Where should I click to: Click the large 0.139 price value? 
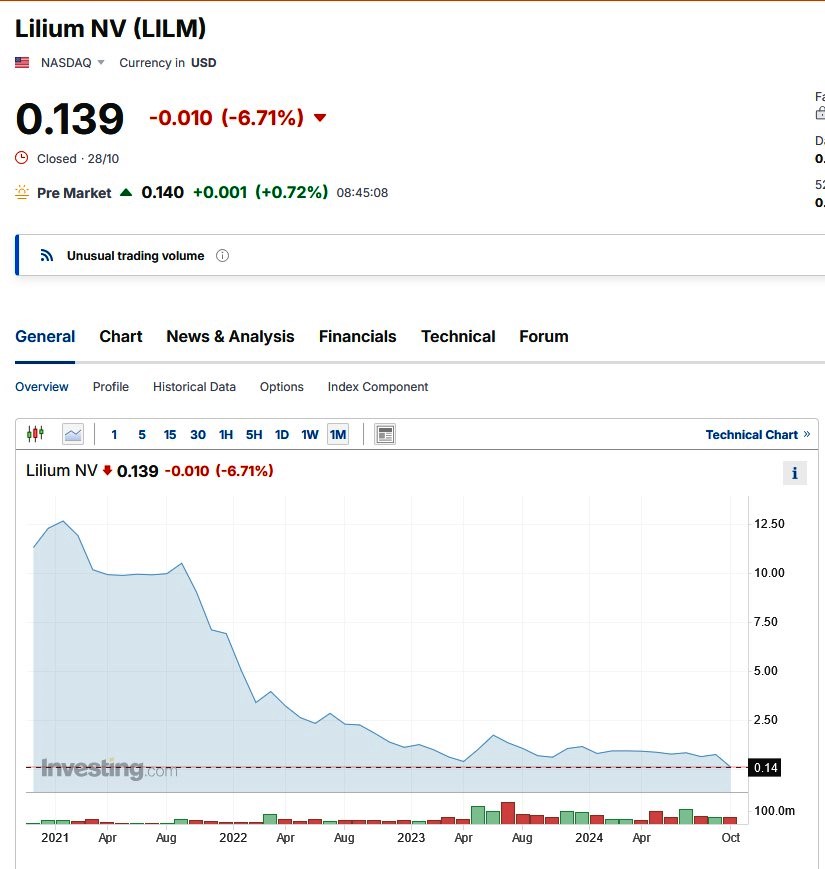(x=70, y=119)
